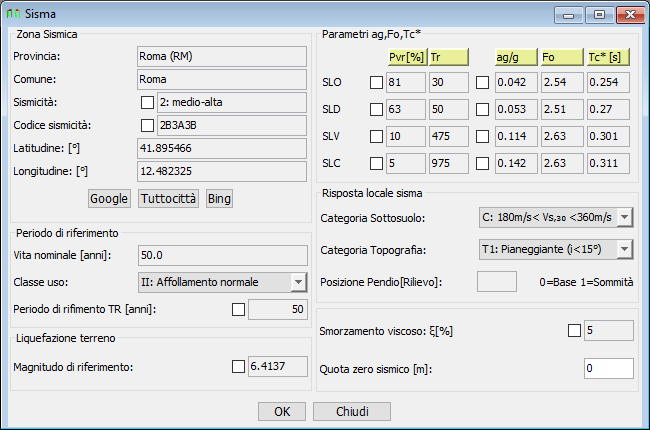The width and height of the screenshot is (650, 430).
Task: Enable the Sismicità checkbox
Action: coord(147,102)
